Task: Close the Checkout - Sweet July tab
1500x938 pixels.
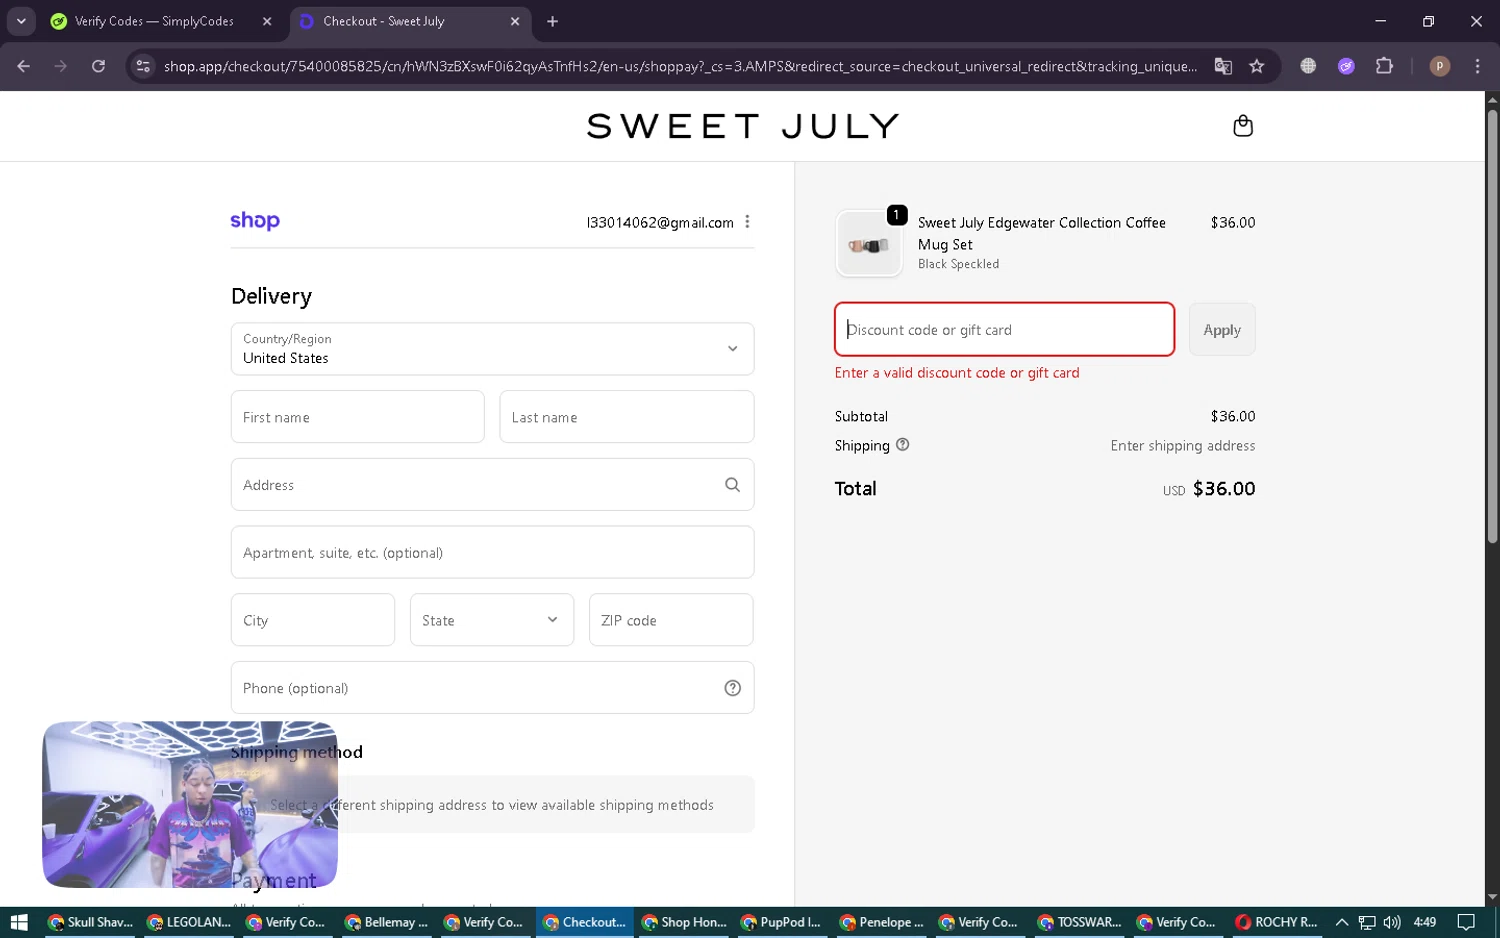Action: click(x=515, y=21)
